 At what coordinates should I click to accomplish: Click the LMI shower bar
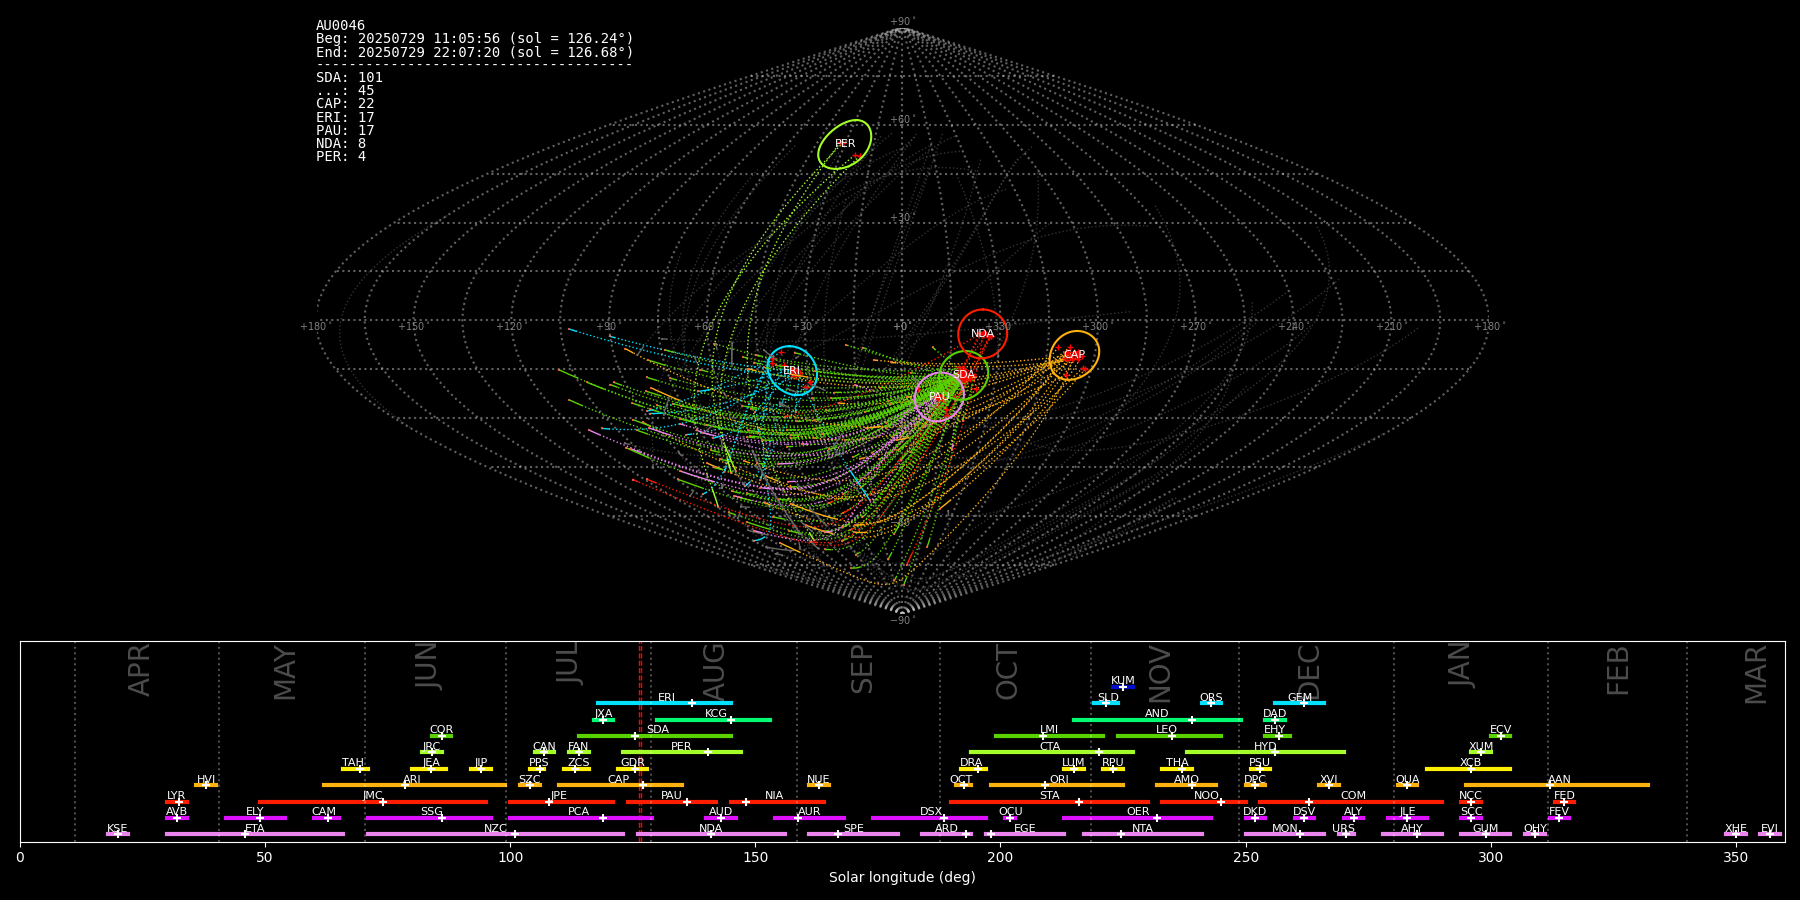(x=1049, y=736)
